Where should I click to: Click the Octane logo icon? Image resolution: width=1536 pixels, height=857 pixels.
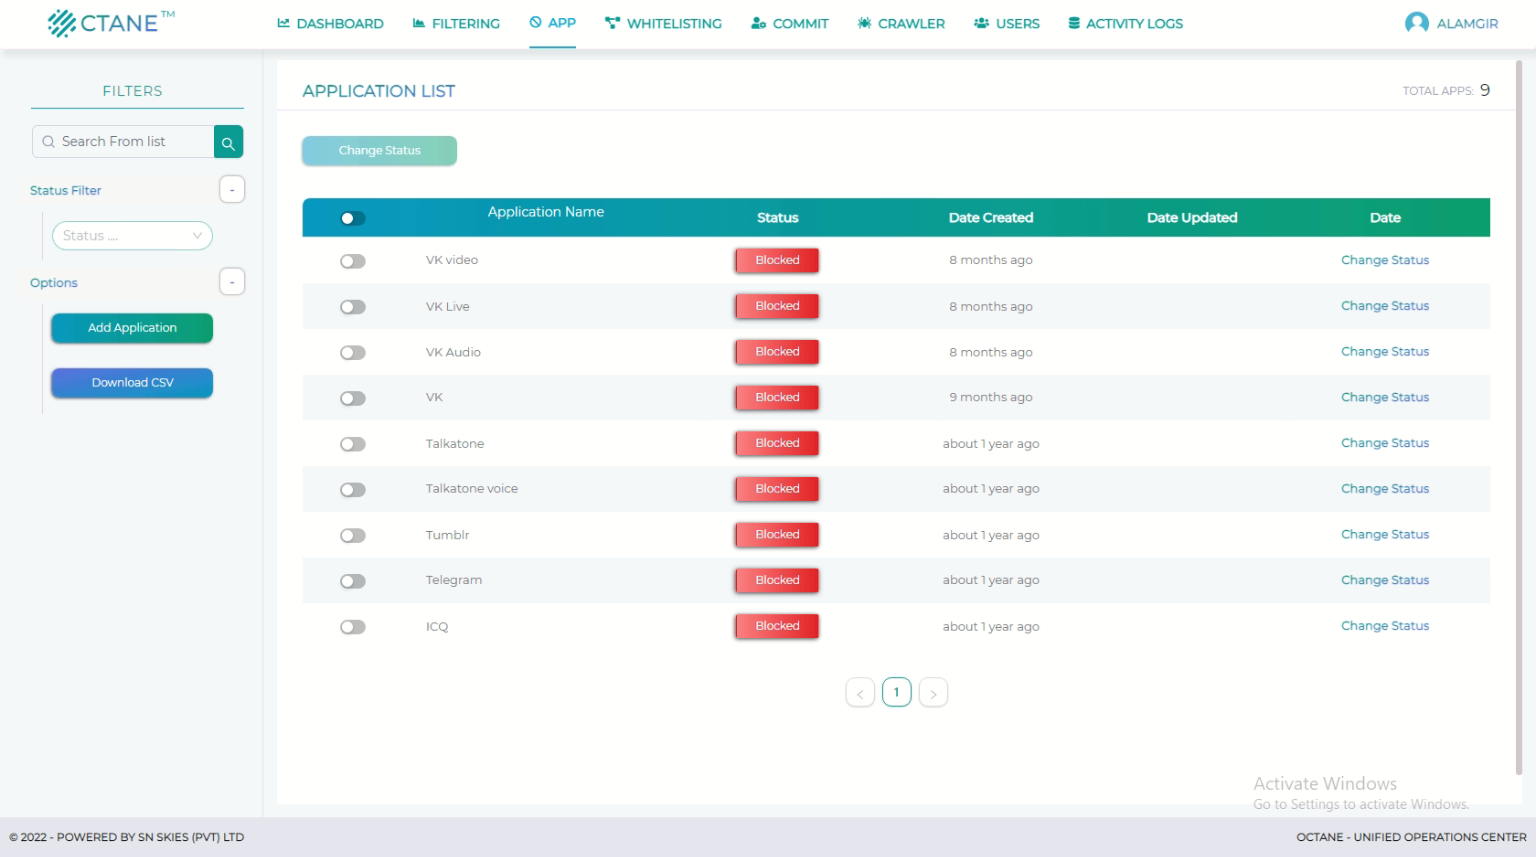62,23
